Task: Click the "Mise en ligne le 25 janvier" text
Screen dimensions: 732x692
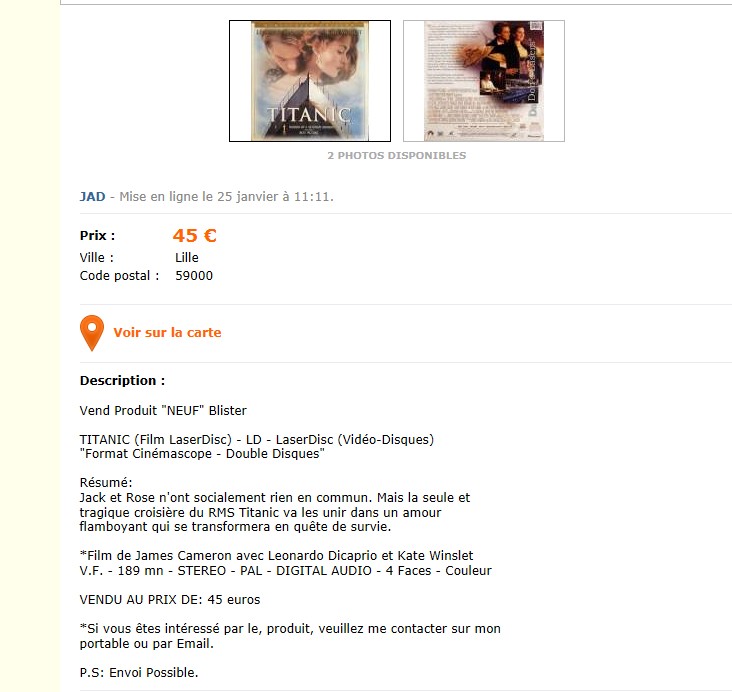Action: click(x=199, y=197)
